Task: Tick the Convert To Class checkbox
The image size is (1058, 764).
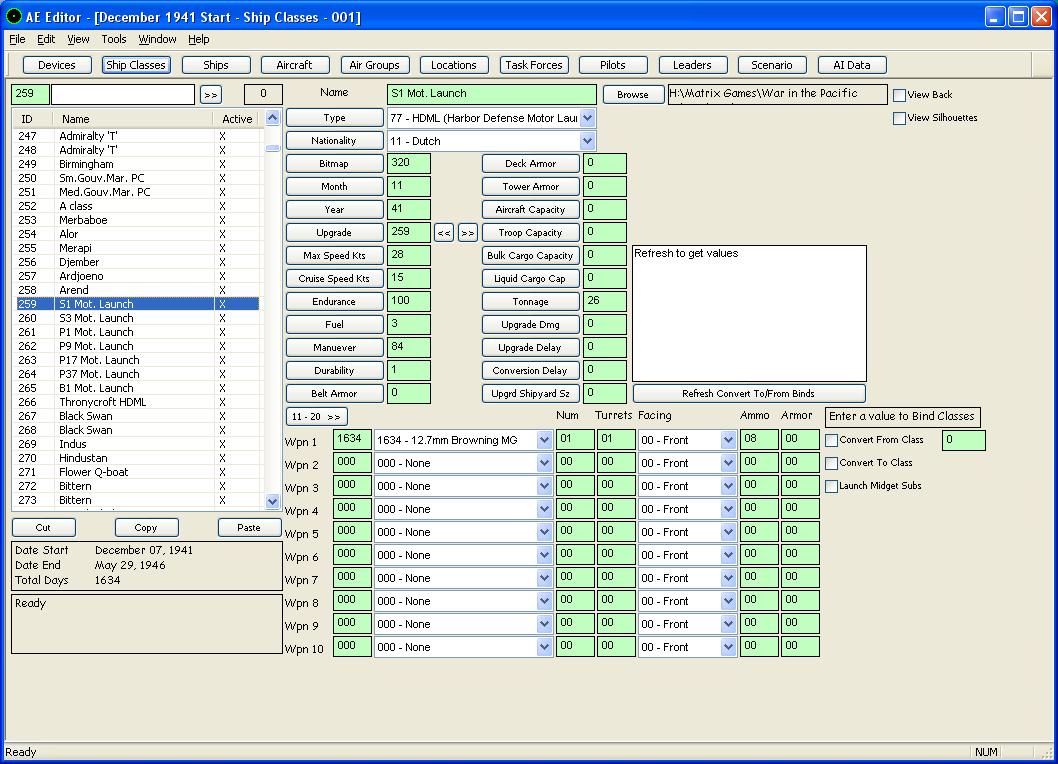Action: tap(832, 463)
